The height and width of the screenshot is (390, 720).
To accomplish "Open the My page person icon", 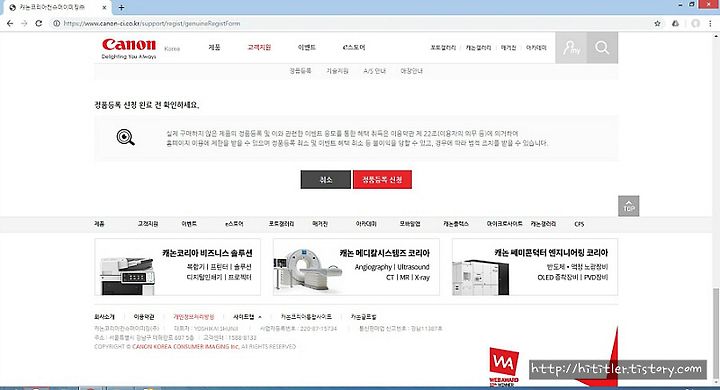I will pos(571,48).
